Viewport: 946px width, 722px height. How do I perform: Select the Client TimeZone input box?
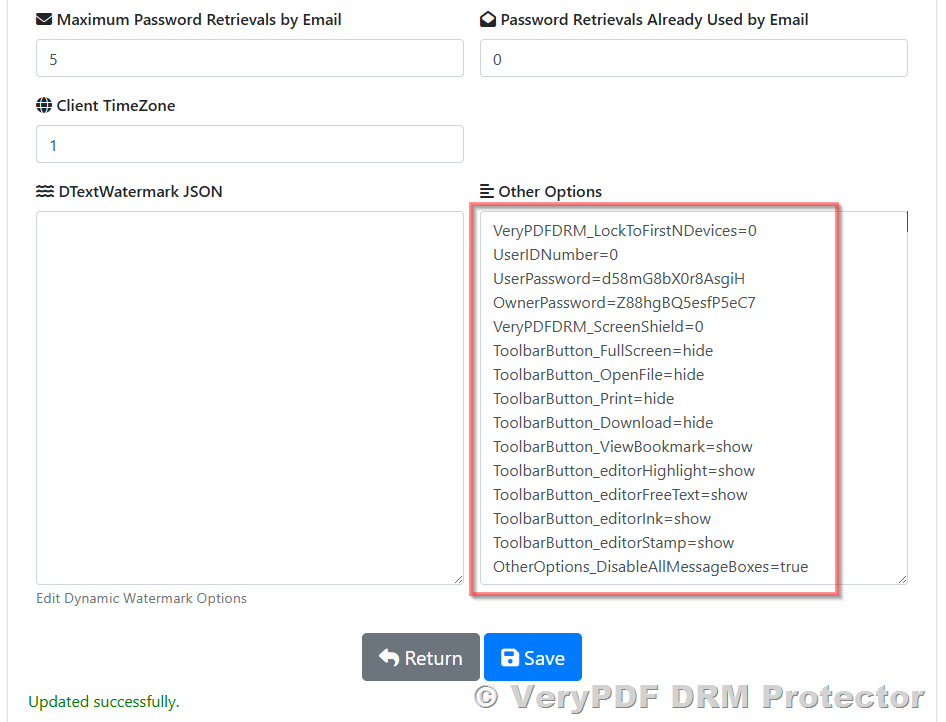click(250, 145)
